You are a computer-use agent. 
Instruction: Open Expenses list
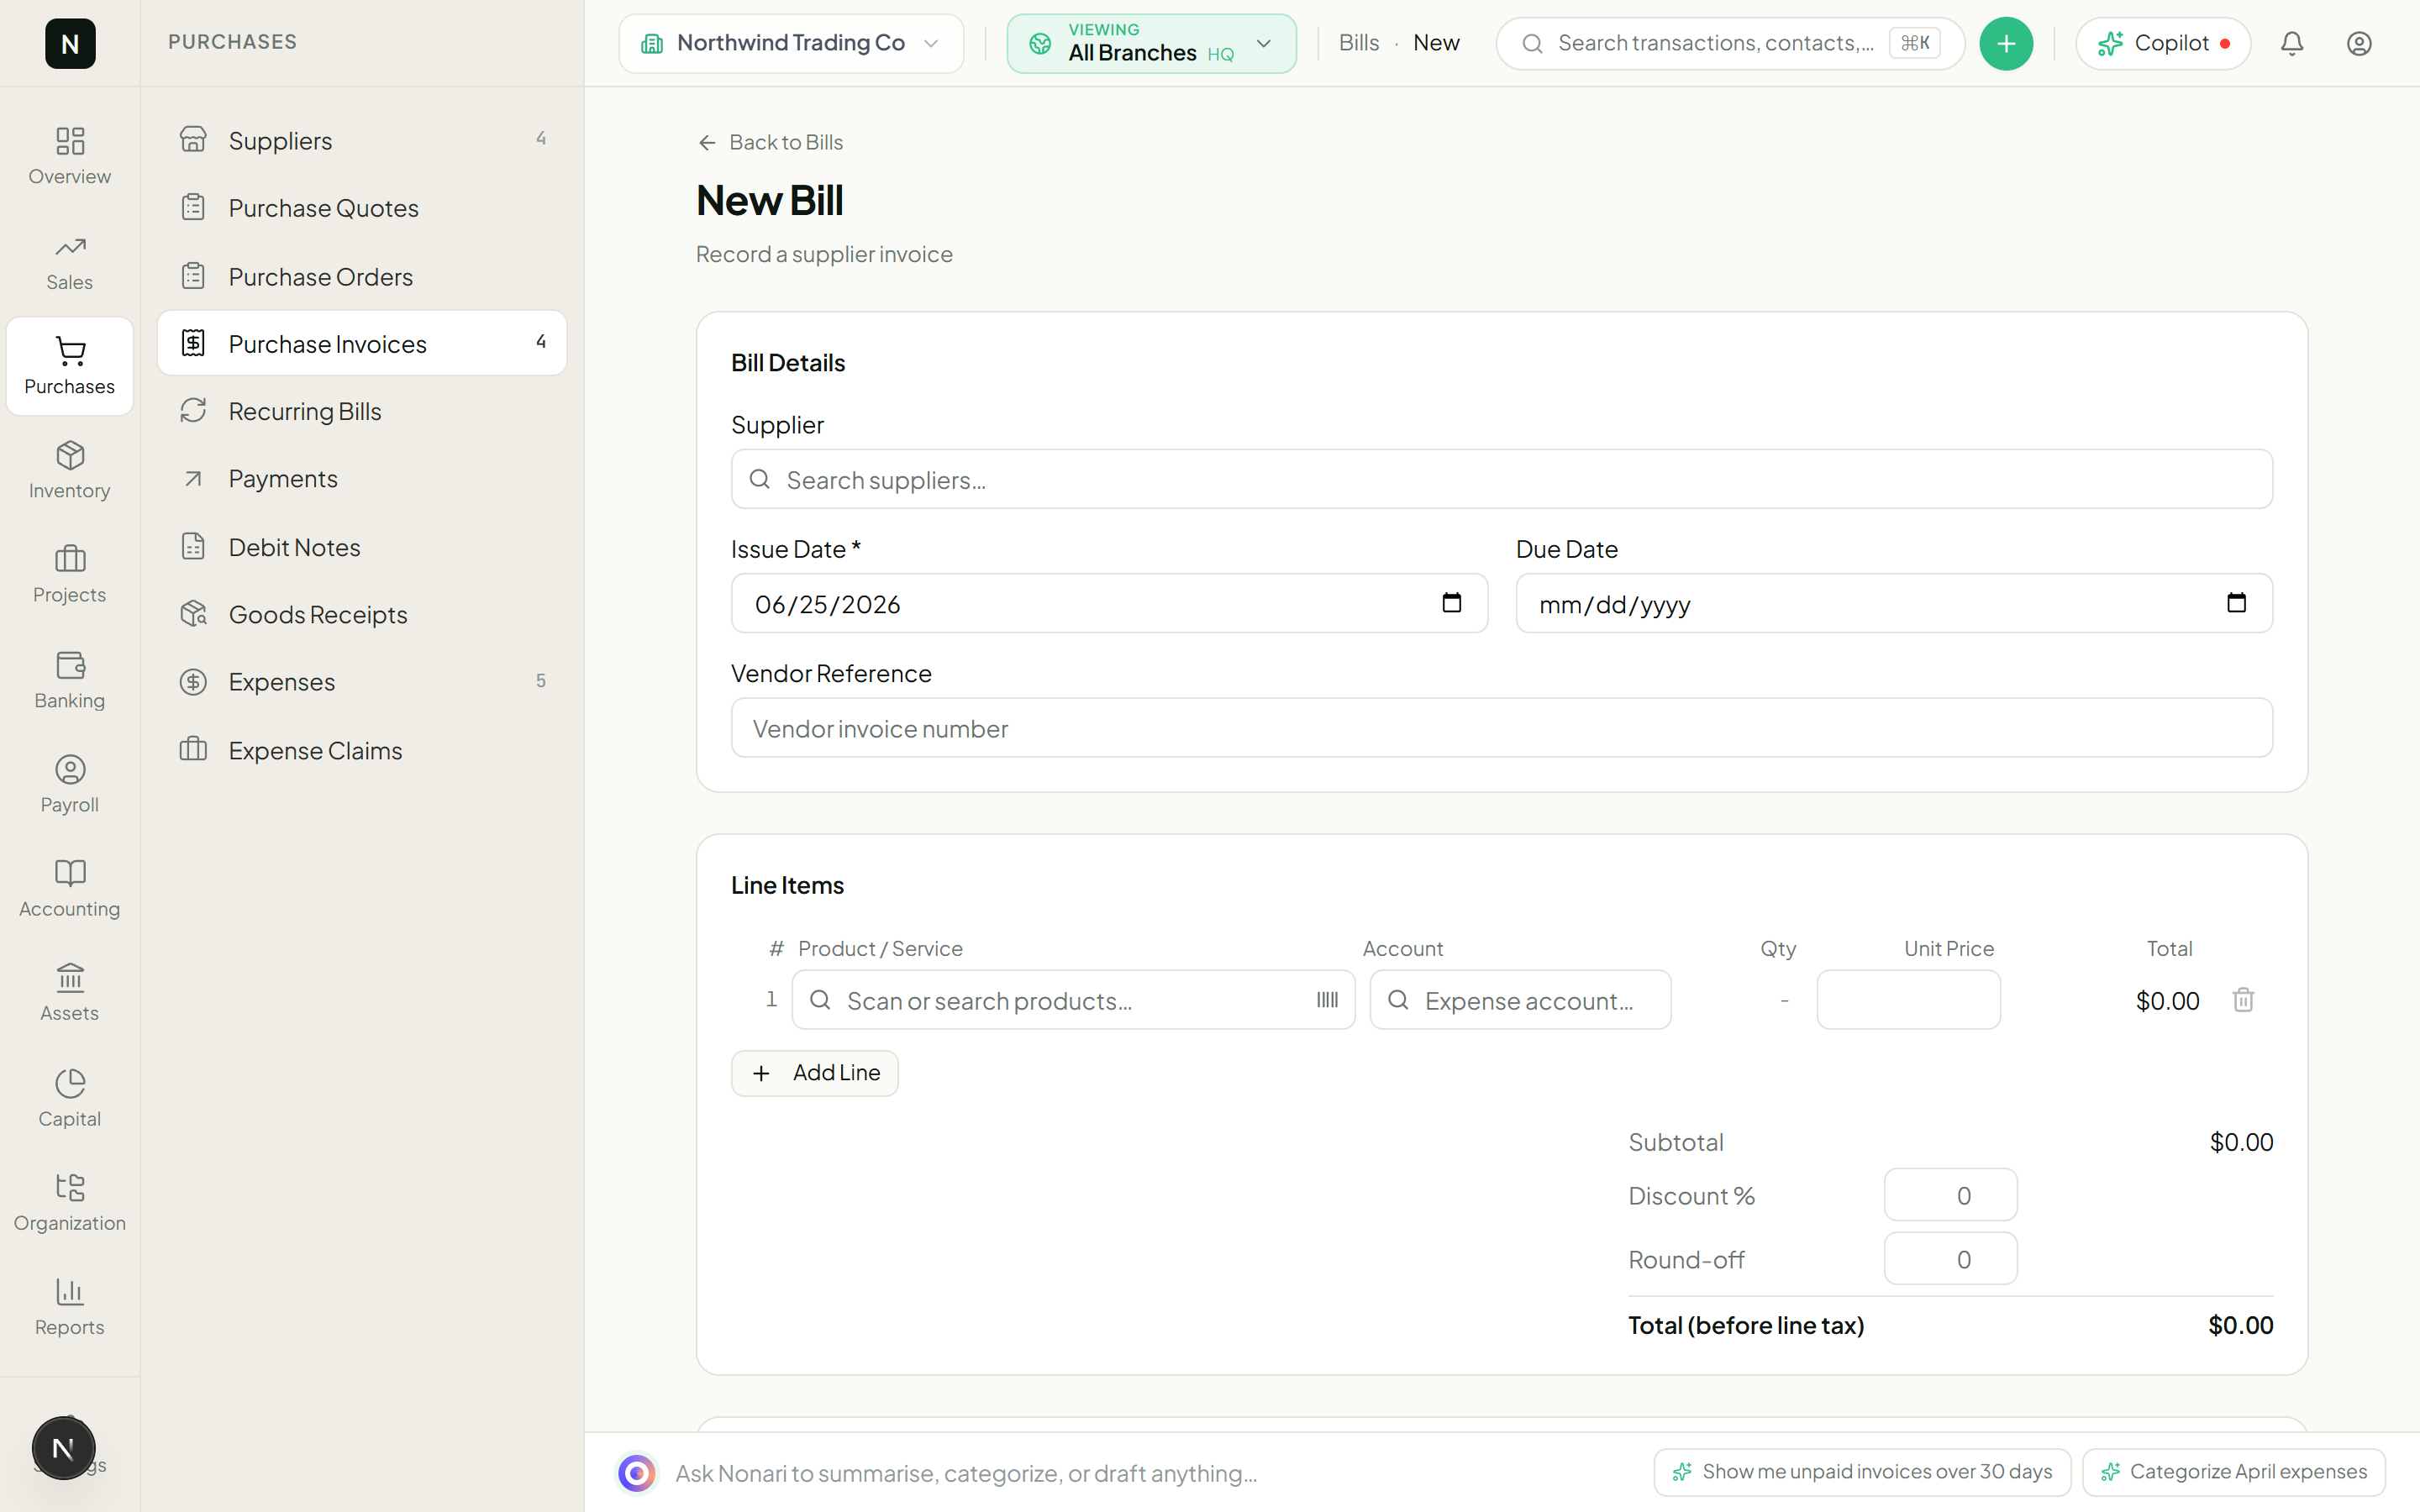point(362,682)
